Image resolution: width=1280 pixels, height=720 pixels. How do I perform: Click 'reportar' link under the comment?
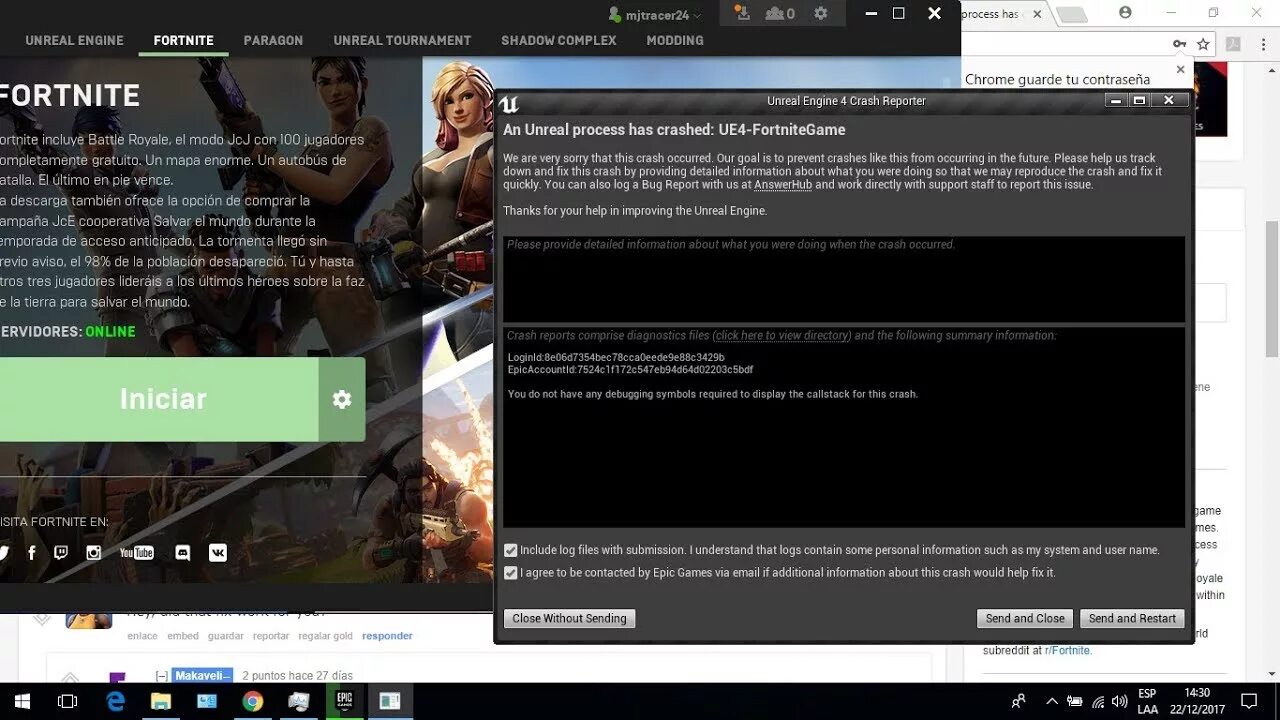point(271,636)
